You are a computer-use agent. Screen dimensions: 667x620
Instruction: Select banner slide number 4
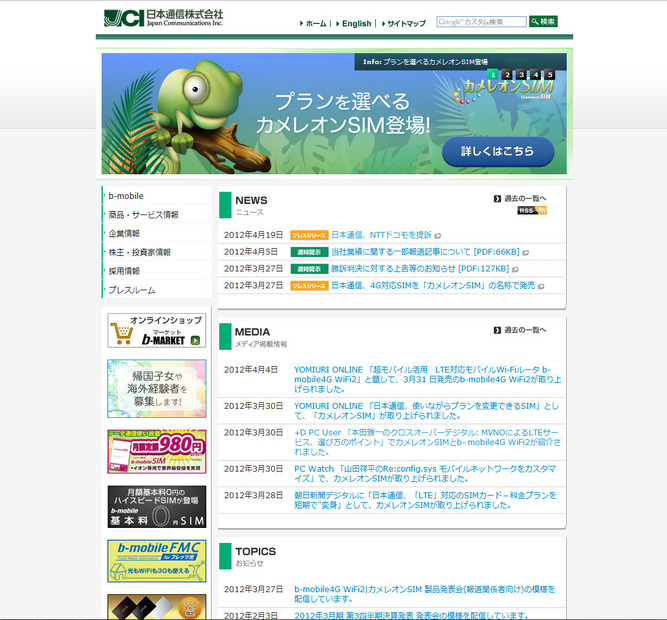(536, 74)
